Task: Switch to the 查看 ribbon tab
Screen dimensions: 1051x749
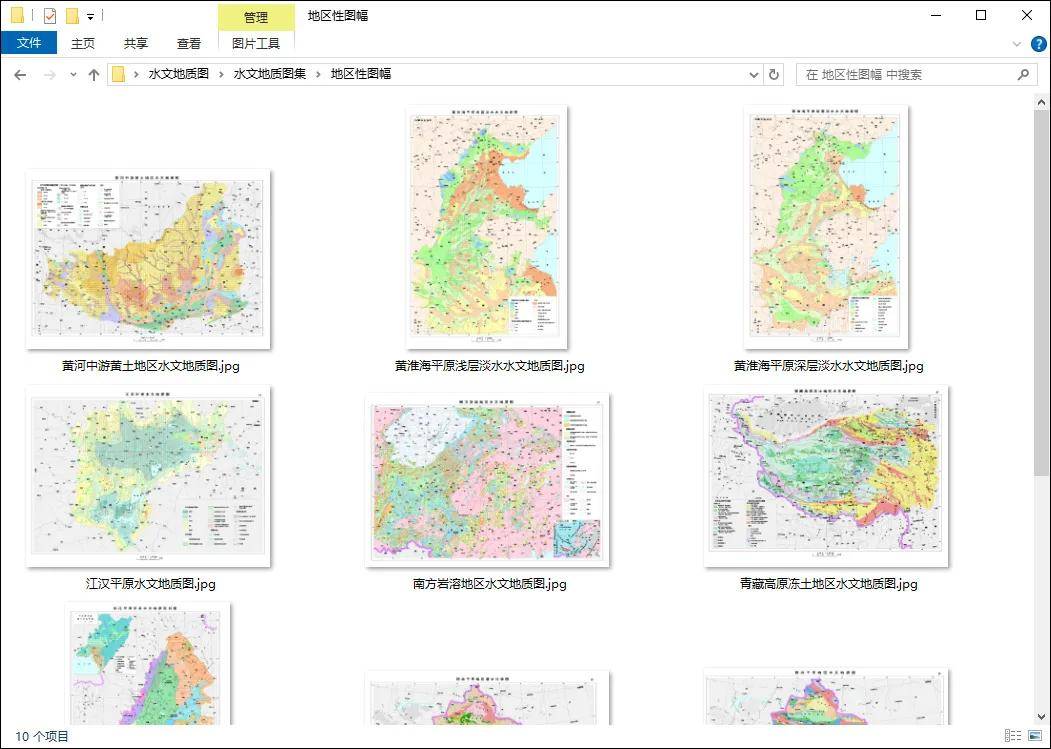Action: [x=189, y=43]
